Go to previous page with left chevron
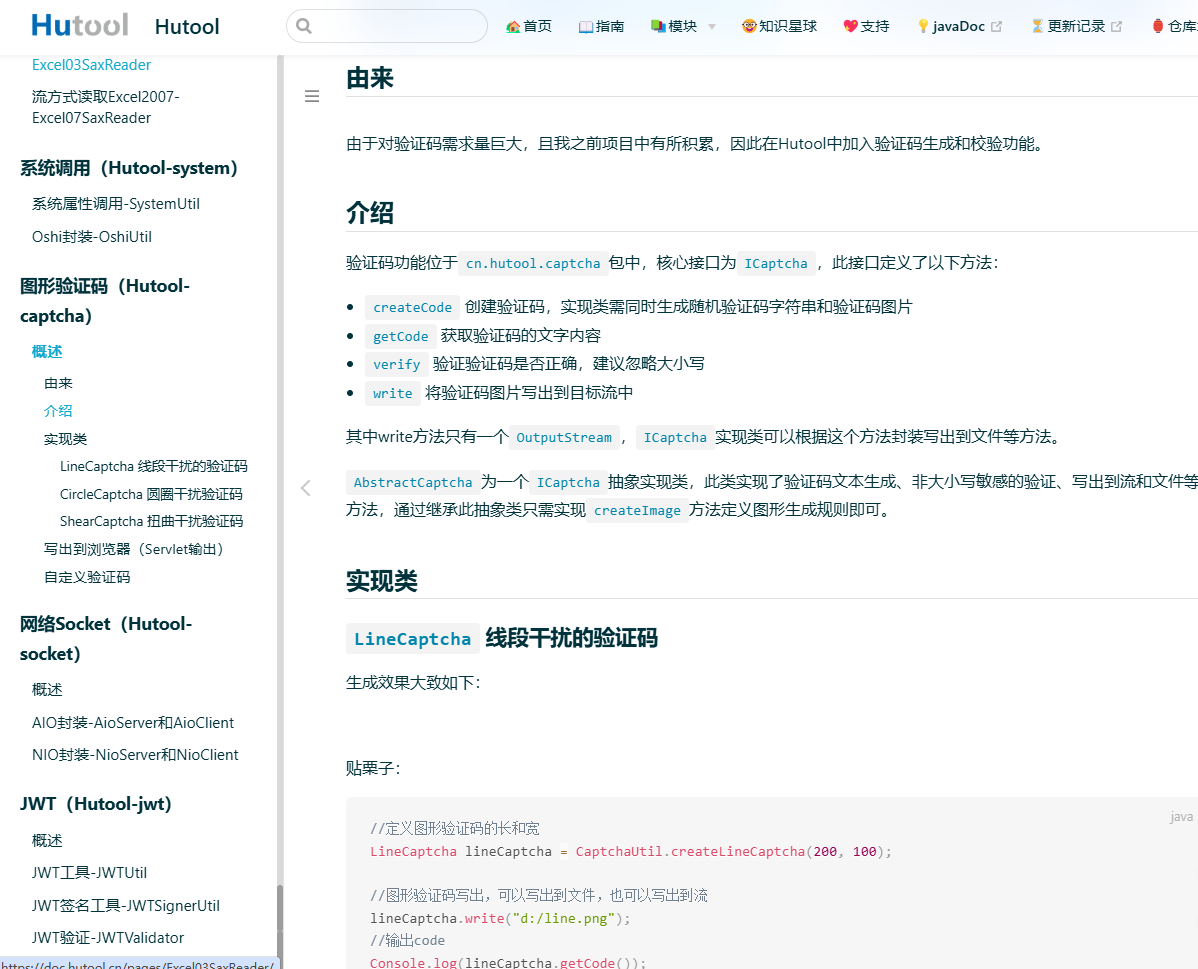The image size is (1198, 969). pos(306,488)
